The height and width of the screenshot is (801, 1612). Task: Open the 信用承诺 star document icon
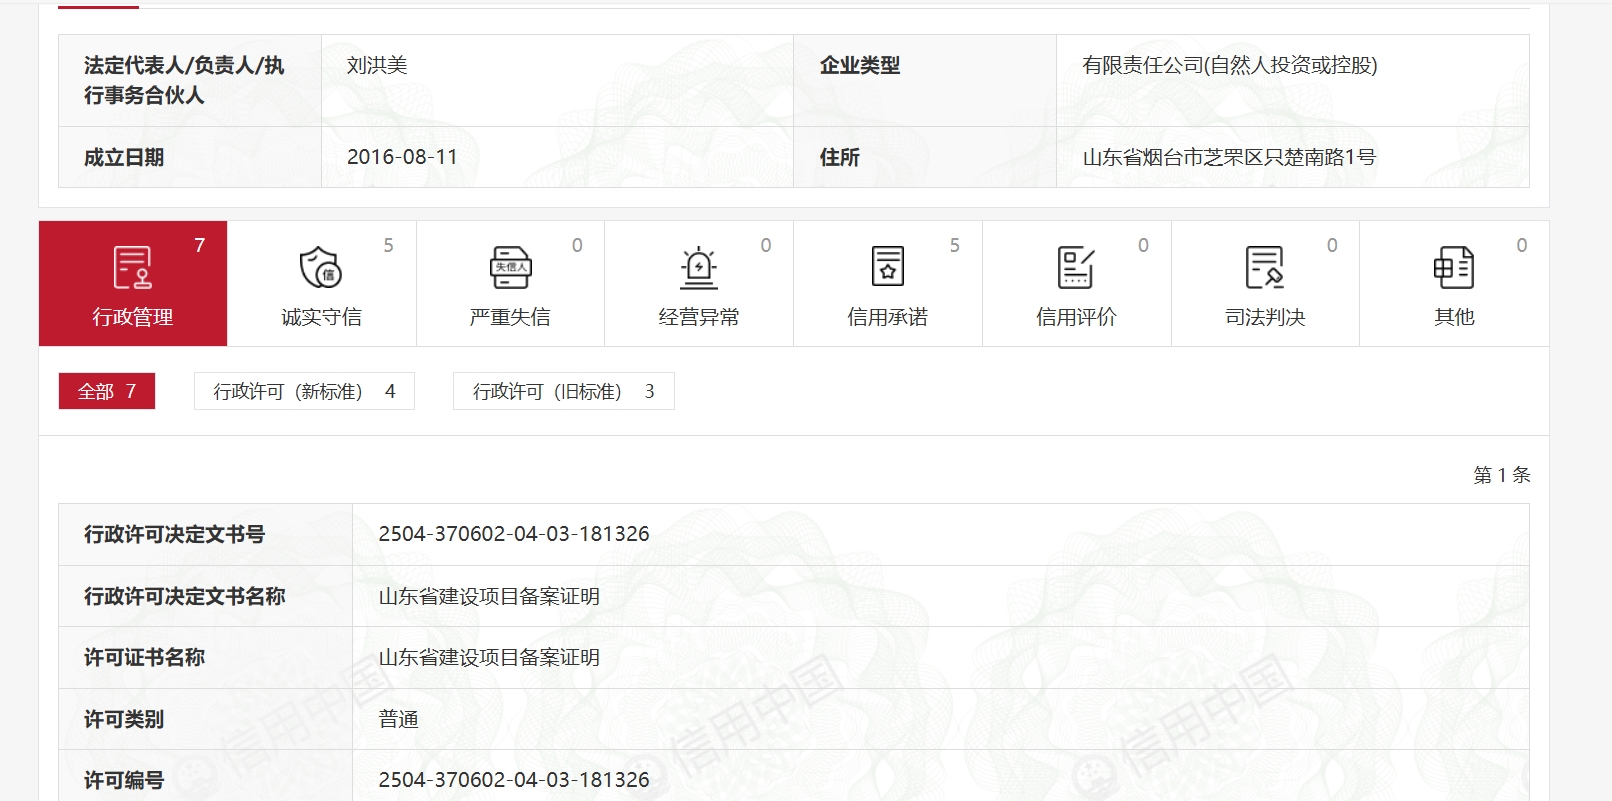[x=888, y=267]
